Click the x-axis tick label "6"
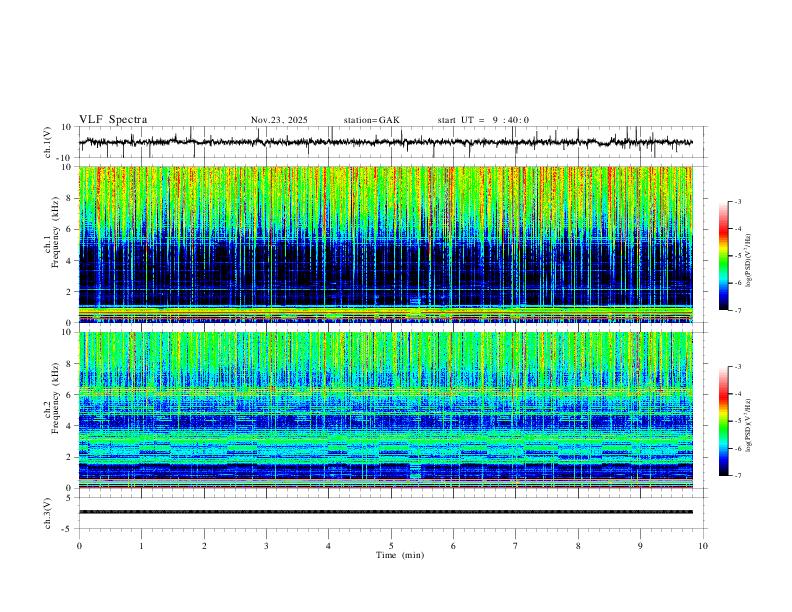 (x=454, y=546)
